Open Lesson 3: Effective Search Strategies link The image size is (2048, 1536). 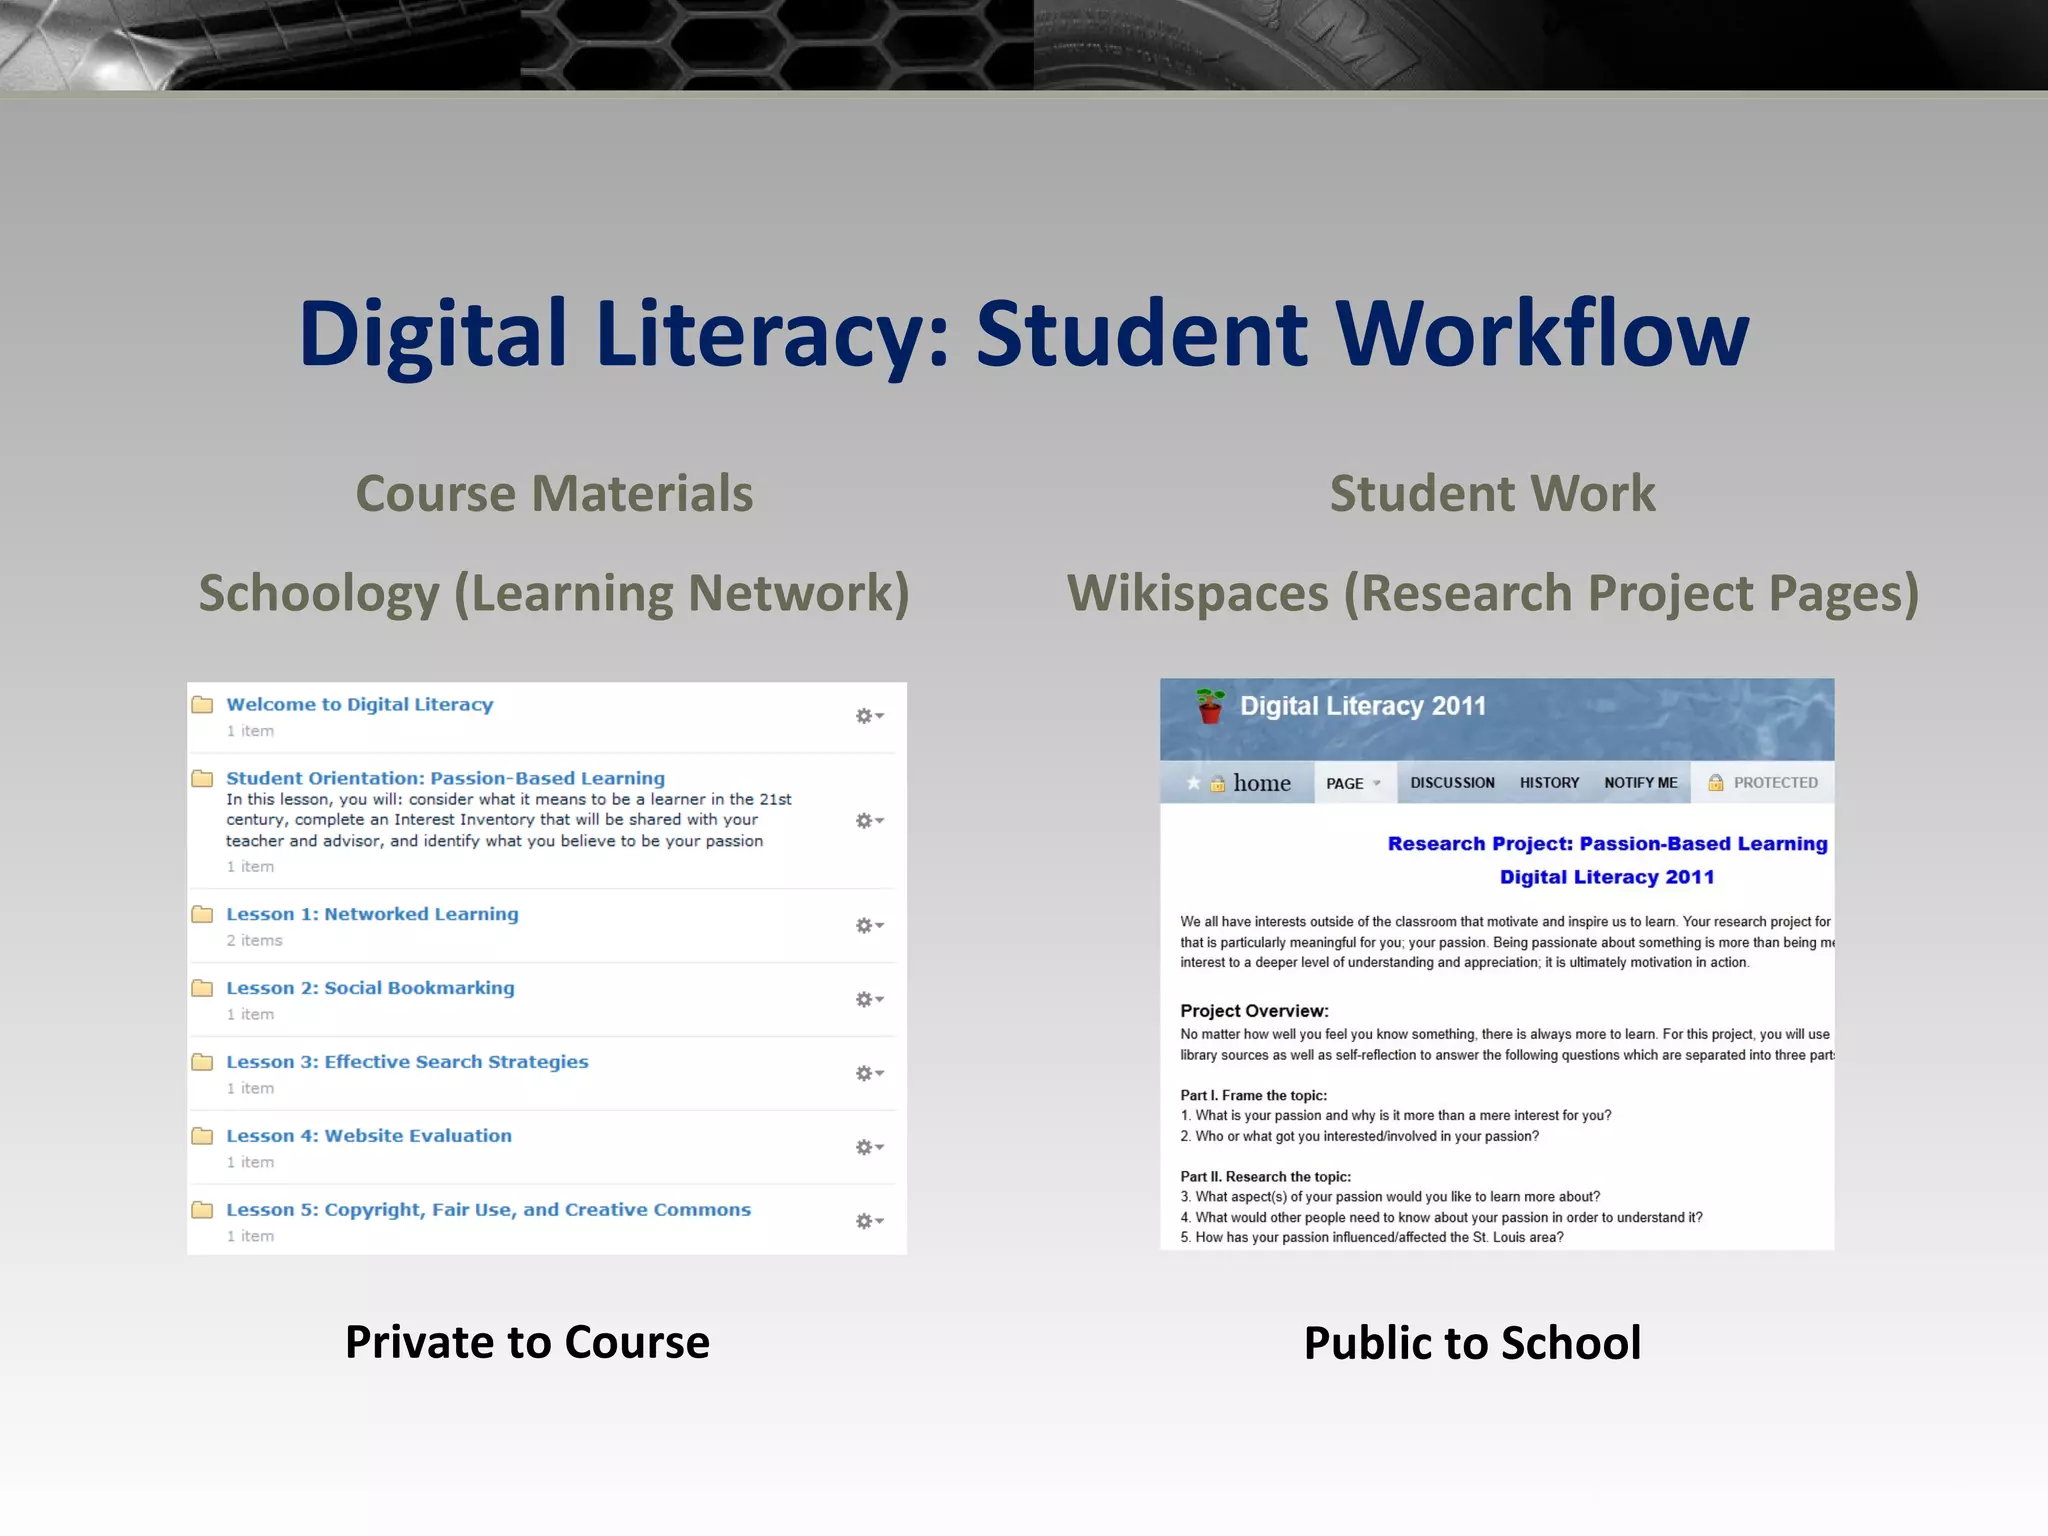407,1062
